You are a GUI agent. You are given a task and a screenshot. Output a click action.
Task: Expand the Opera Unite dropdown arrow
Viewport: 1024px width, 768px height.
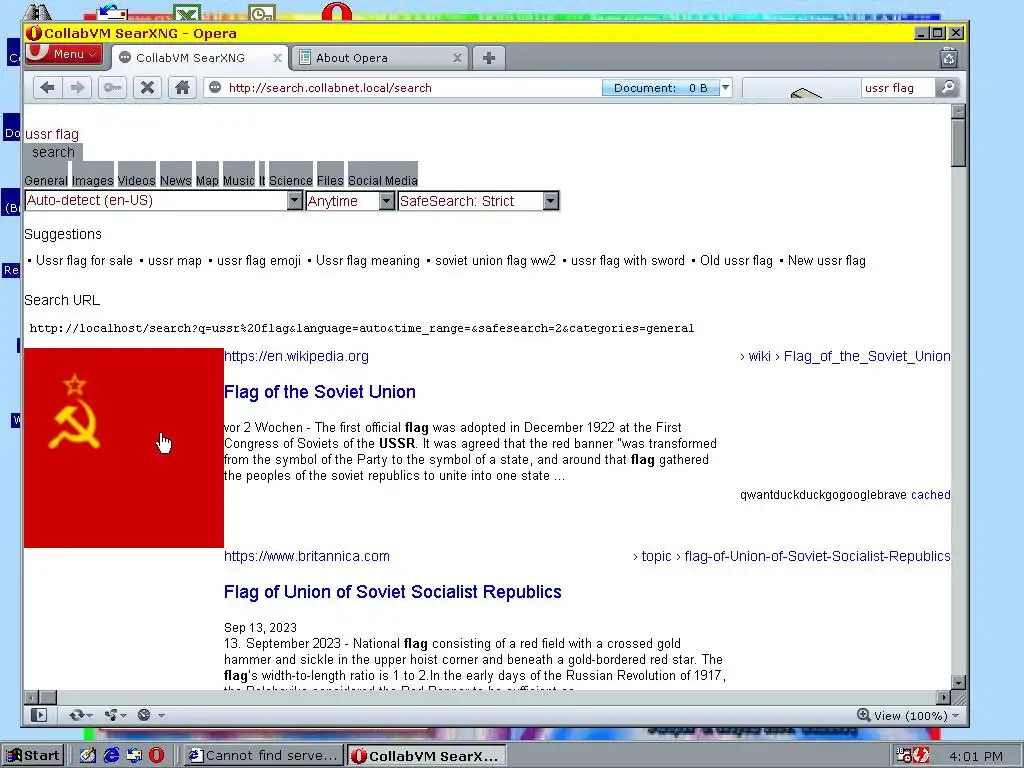[x=123, y=716]
